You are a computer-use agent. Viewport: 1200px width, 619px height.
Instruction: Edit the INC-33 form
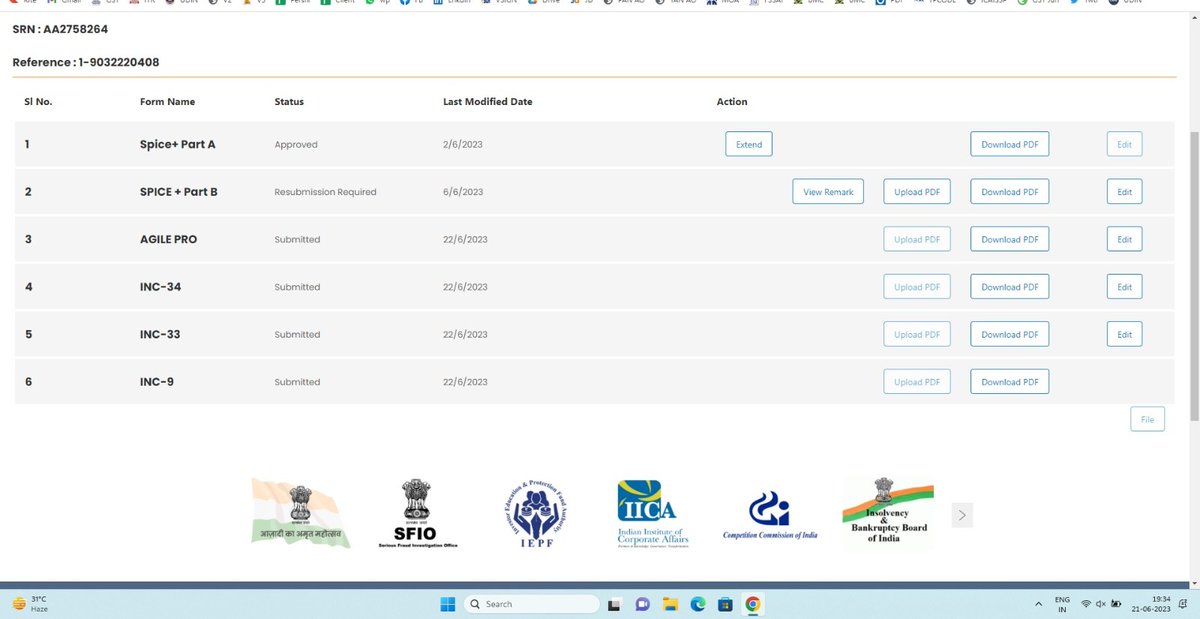click(x=1124, y=334)
